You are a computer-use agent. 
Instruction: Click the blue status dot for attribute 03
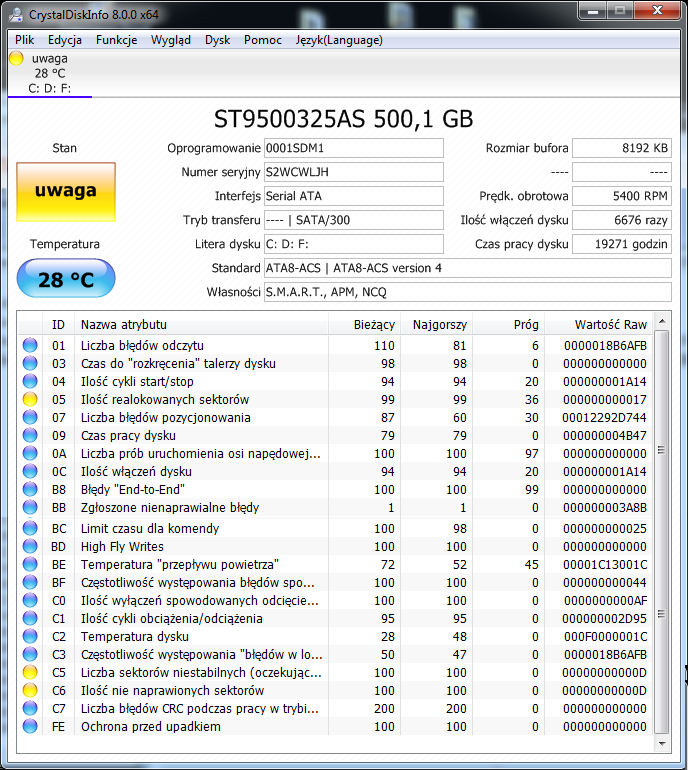[x=30, y=363]
